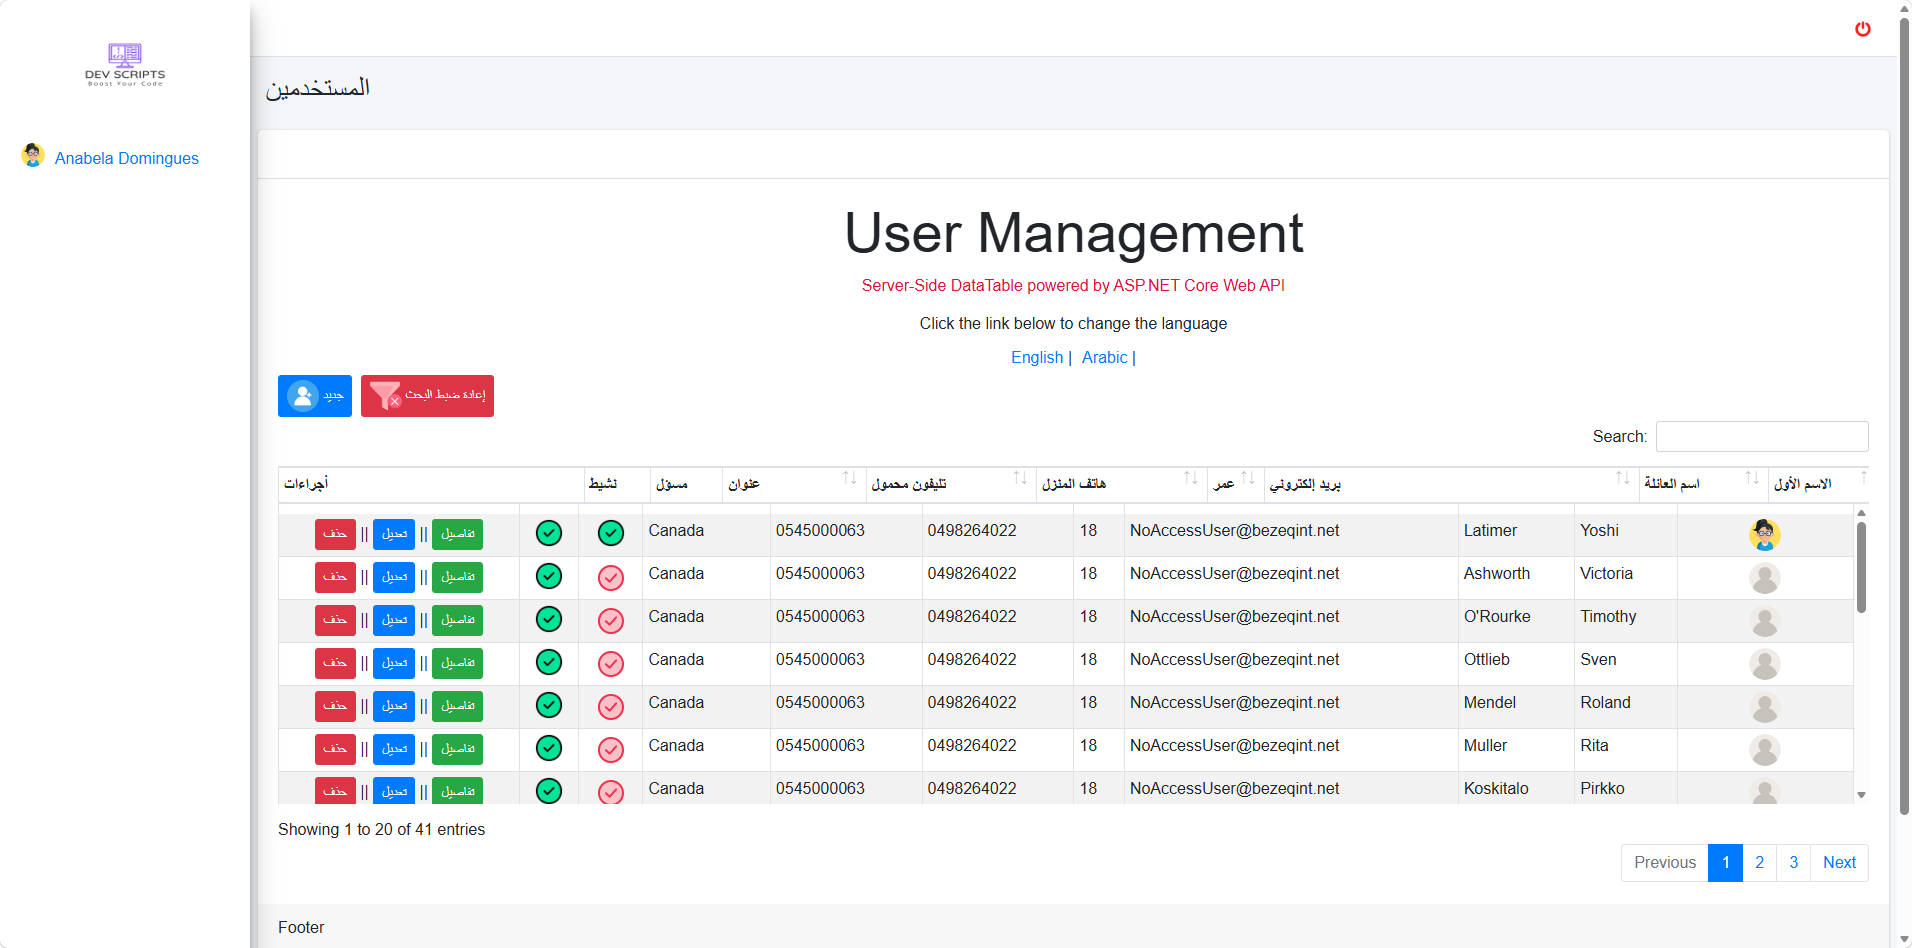The height and width of the screenshot is (948, 1912).
Task: Open details (تفاصيل) for Roland Mendel
Action: [457, 706]
